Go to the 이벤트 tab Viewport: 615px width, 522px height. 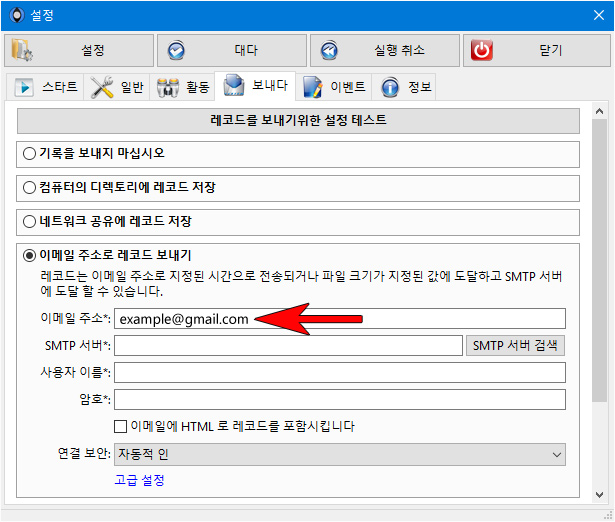[x=334, y=87]
